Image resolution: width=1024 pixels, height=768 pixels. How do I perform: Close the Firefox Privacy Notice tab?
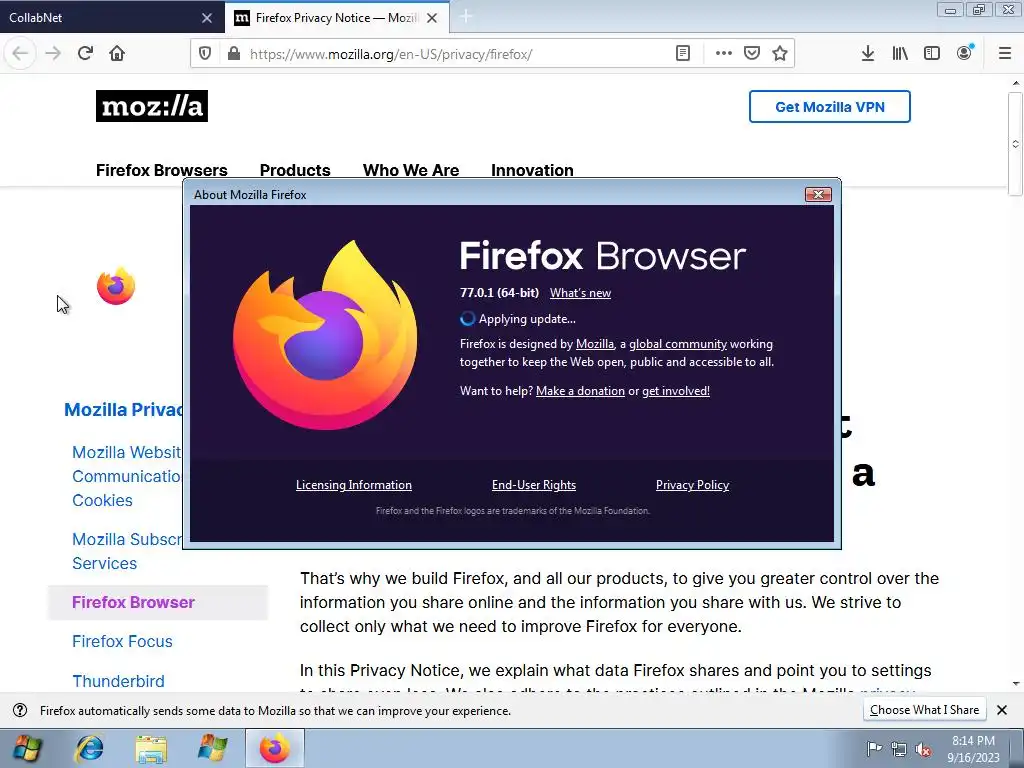click(x=432, y=18)
